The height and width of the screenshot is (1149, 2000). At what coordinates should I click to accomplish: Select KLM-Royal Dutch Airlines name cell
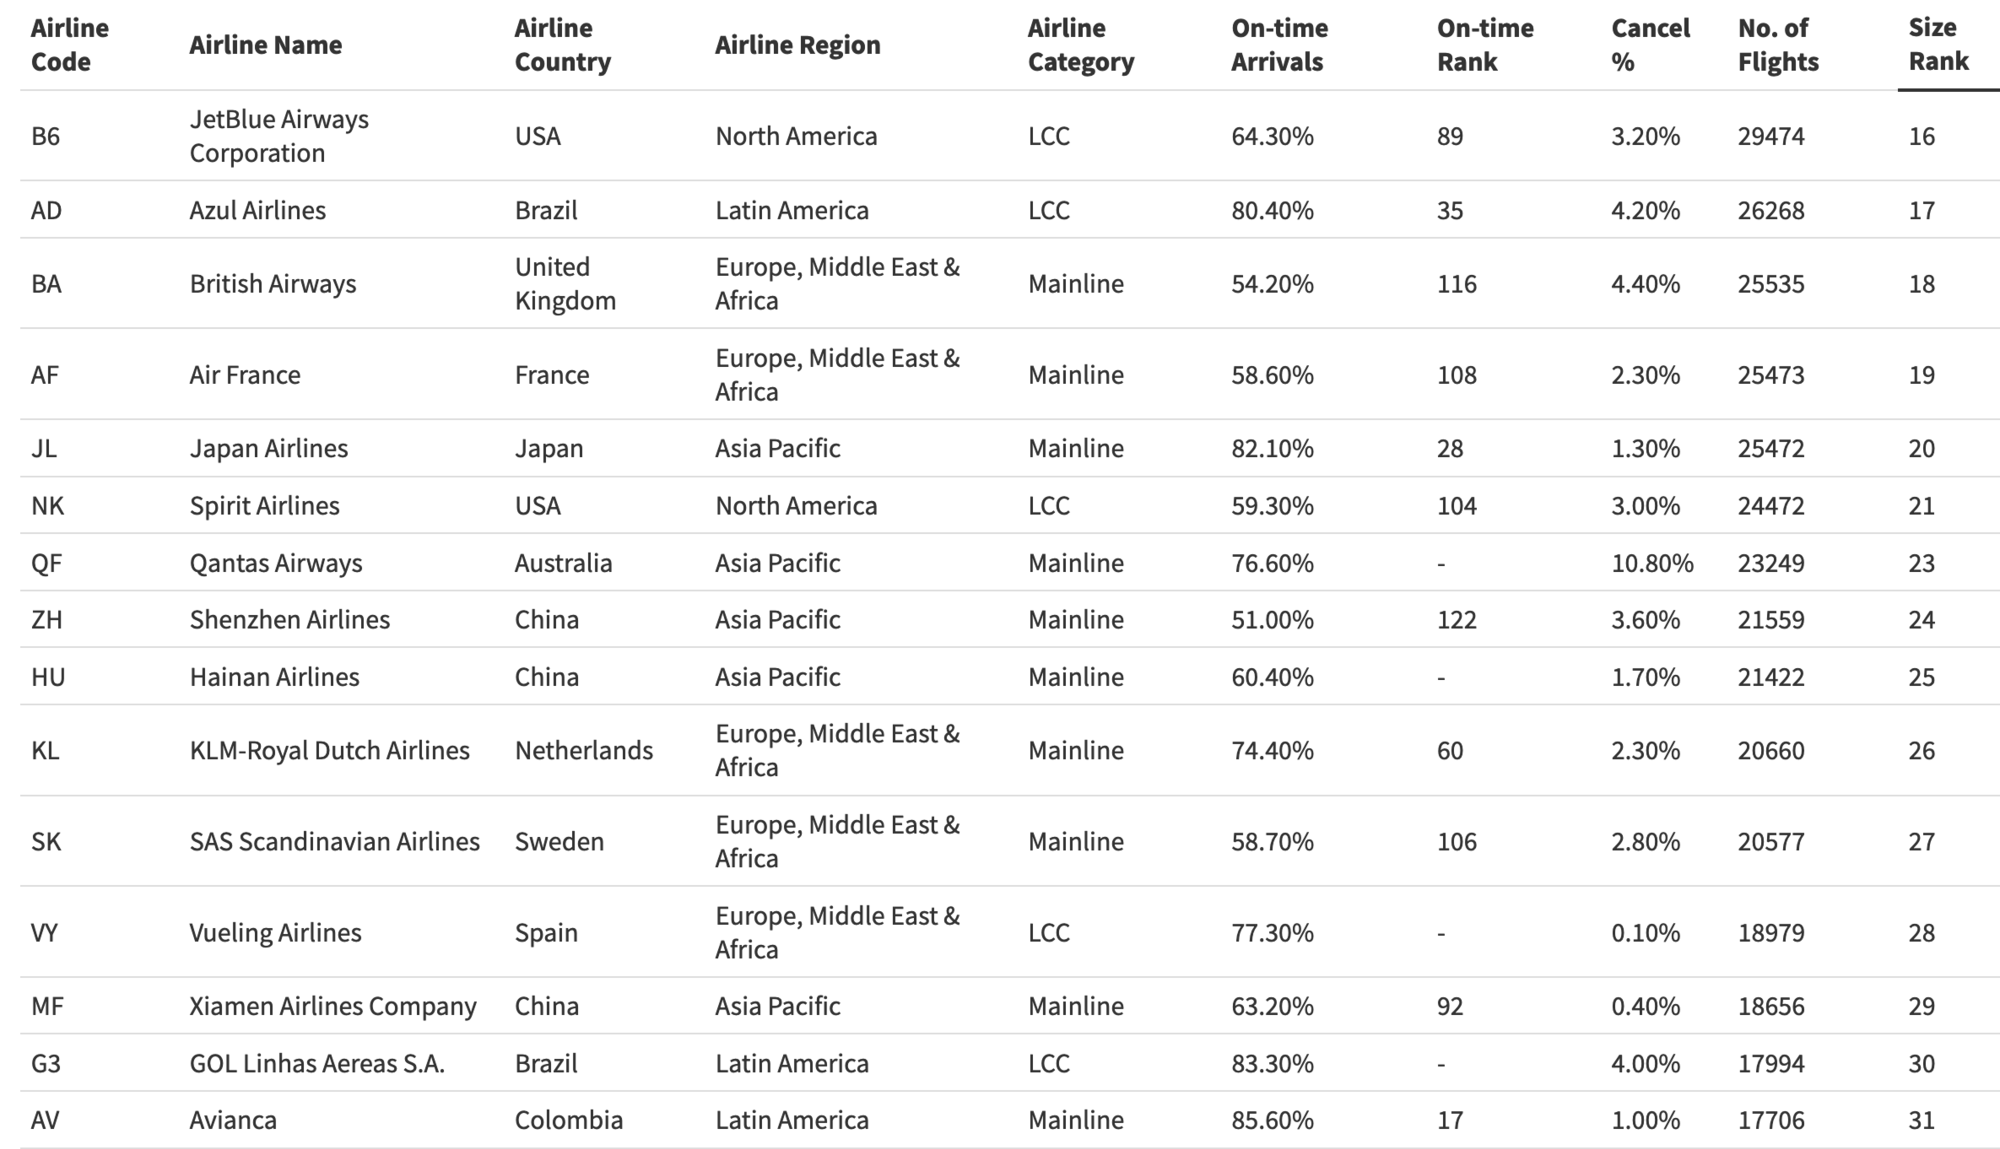pyautogui.click(x=329, y=751)
